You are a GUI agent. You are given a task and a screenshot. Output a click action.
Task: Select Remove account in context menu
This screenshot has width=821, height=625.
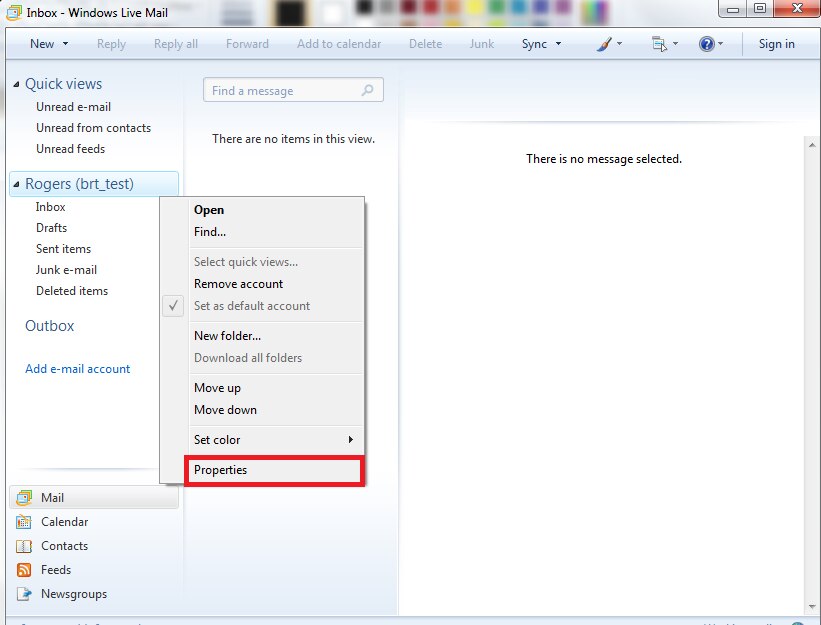[238, 284]
